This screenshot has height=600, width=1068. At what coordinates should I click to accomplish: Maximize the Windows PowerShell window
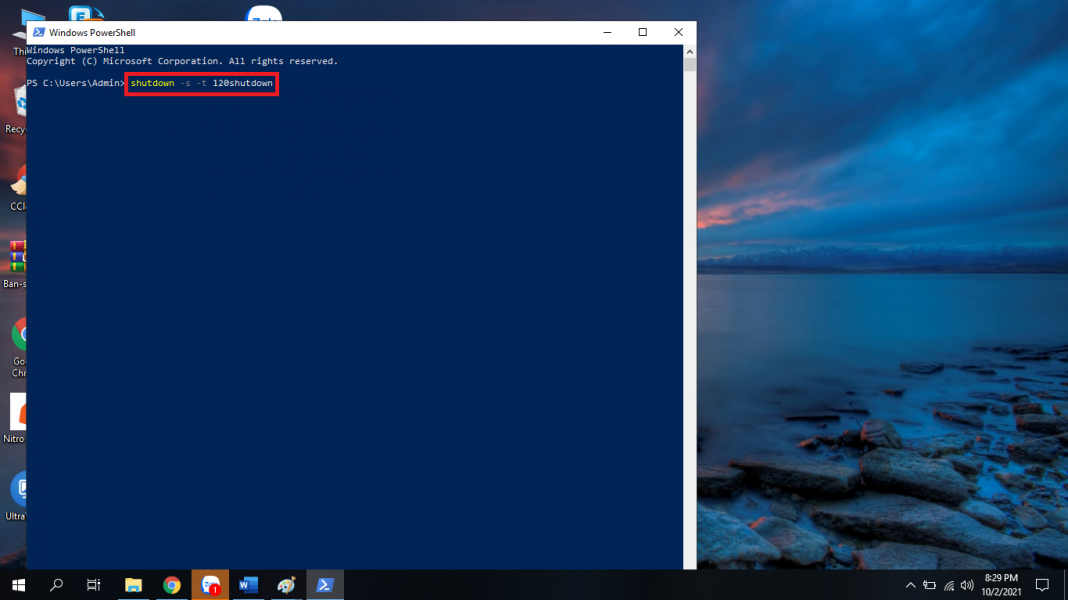pyautogui.click(x=642, y=32)
